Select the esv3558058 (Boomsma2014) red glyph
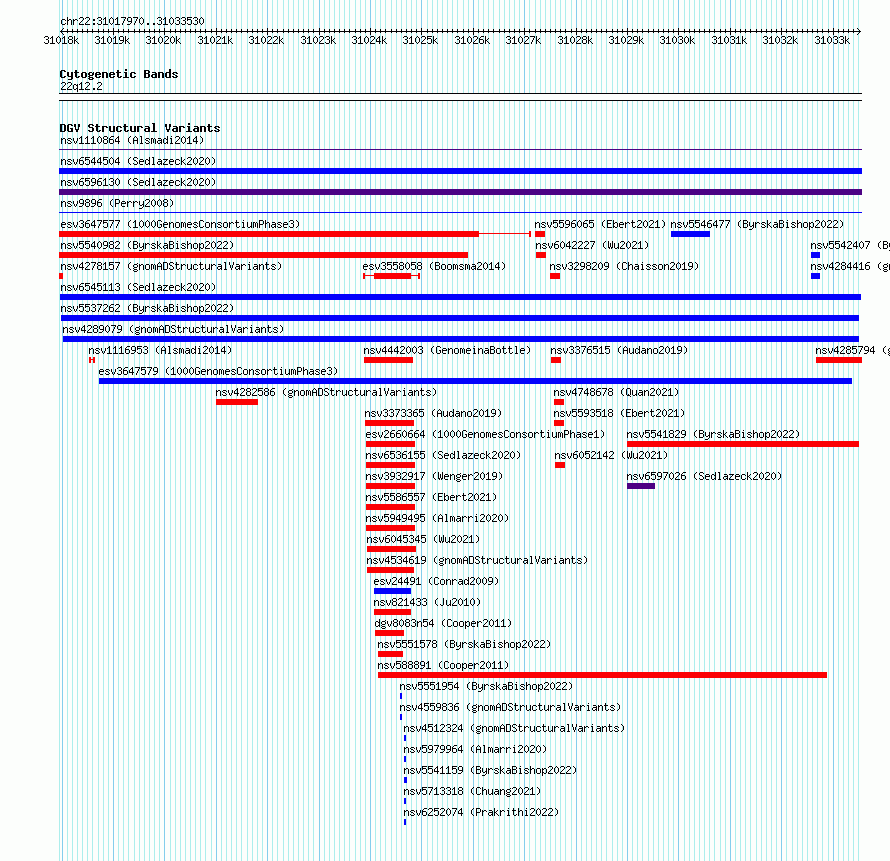The height and width of the screenshot is (861, 890). [x=392, y=276]
